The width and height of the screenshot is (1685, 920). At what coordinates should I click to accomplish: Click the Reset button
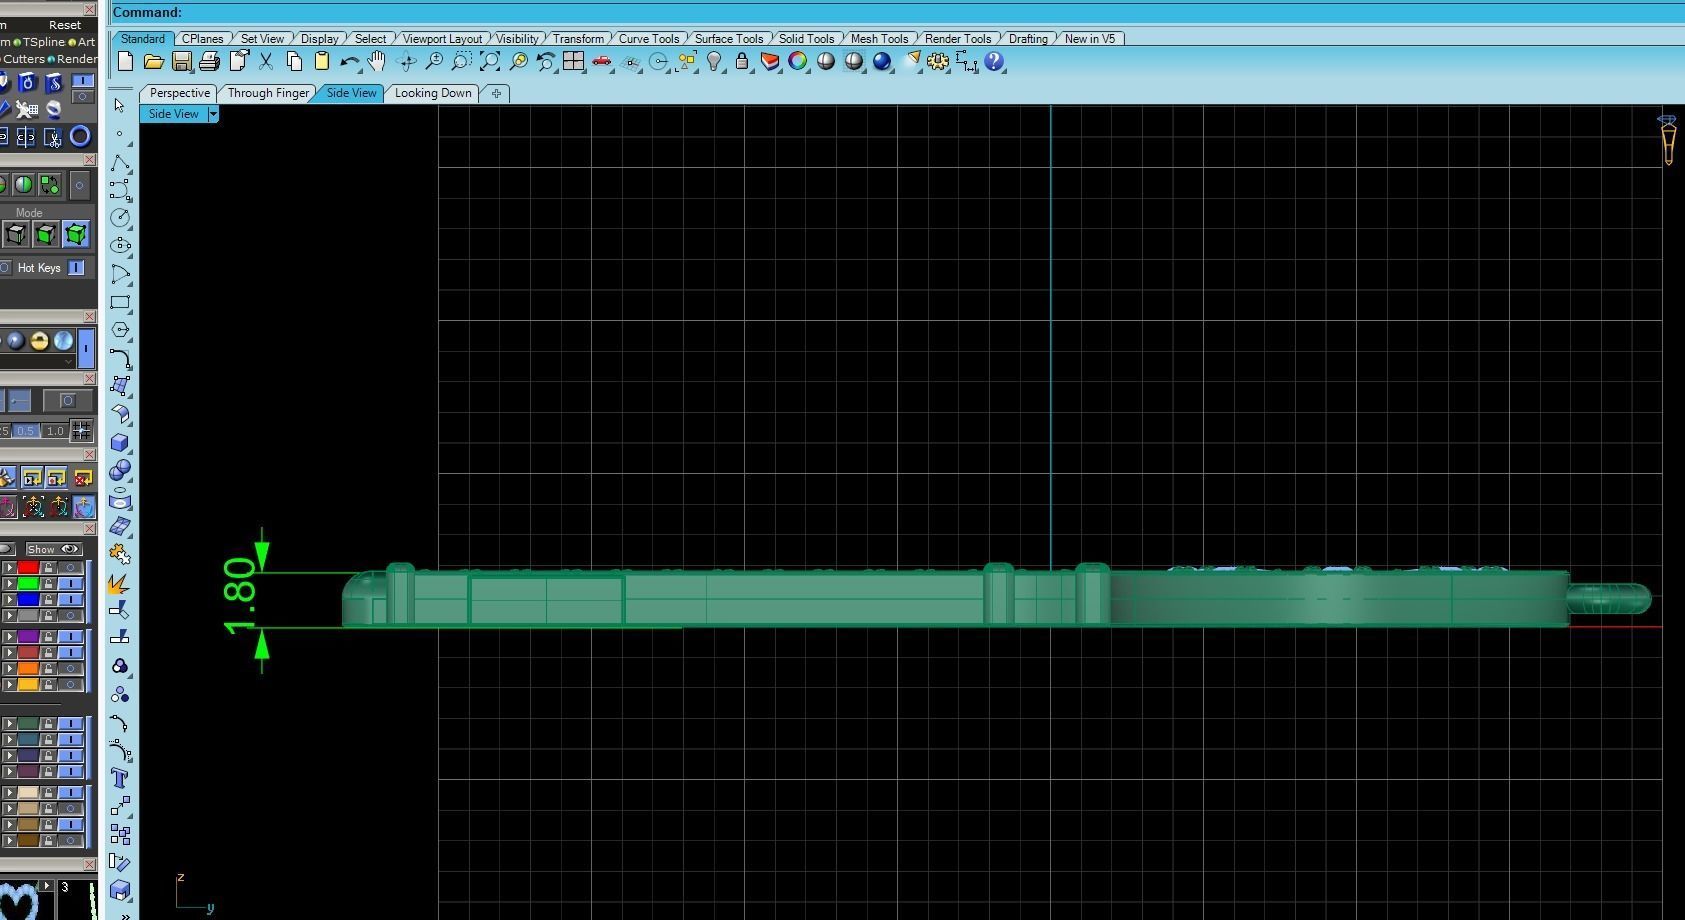point(65,25)
